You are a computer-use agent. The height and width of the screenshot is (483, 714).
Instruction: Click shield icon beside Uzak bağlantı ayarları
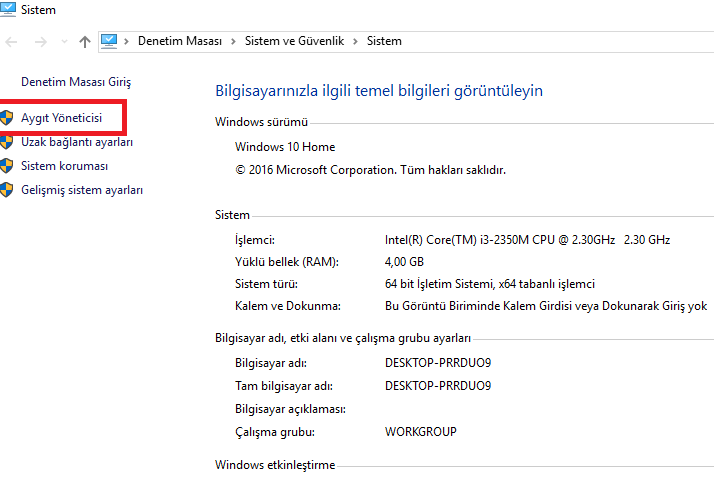pos(6,142)
